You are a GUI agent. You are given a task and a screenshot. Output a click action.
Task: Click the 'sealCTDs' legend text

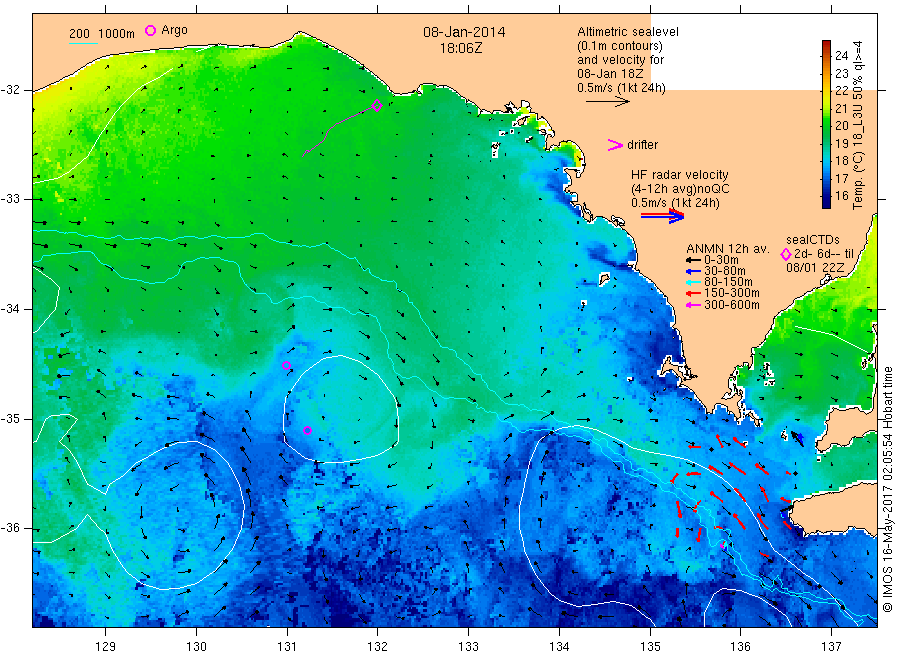(x=813, y=240)
